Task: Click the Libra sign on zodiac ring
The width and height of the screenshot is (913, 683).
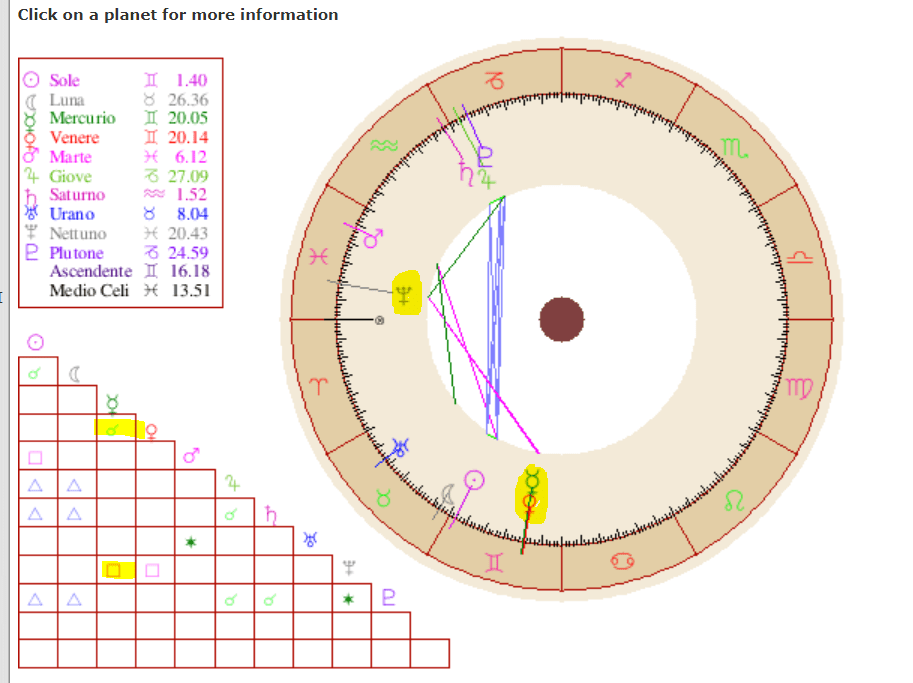Action: pos(803,258)
